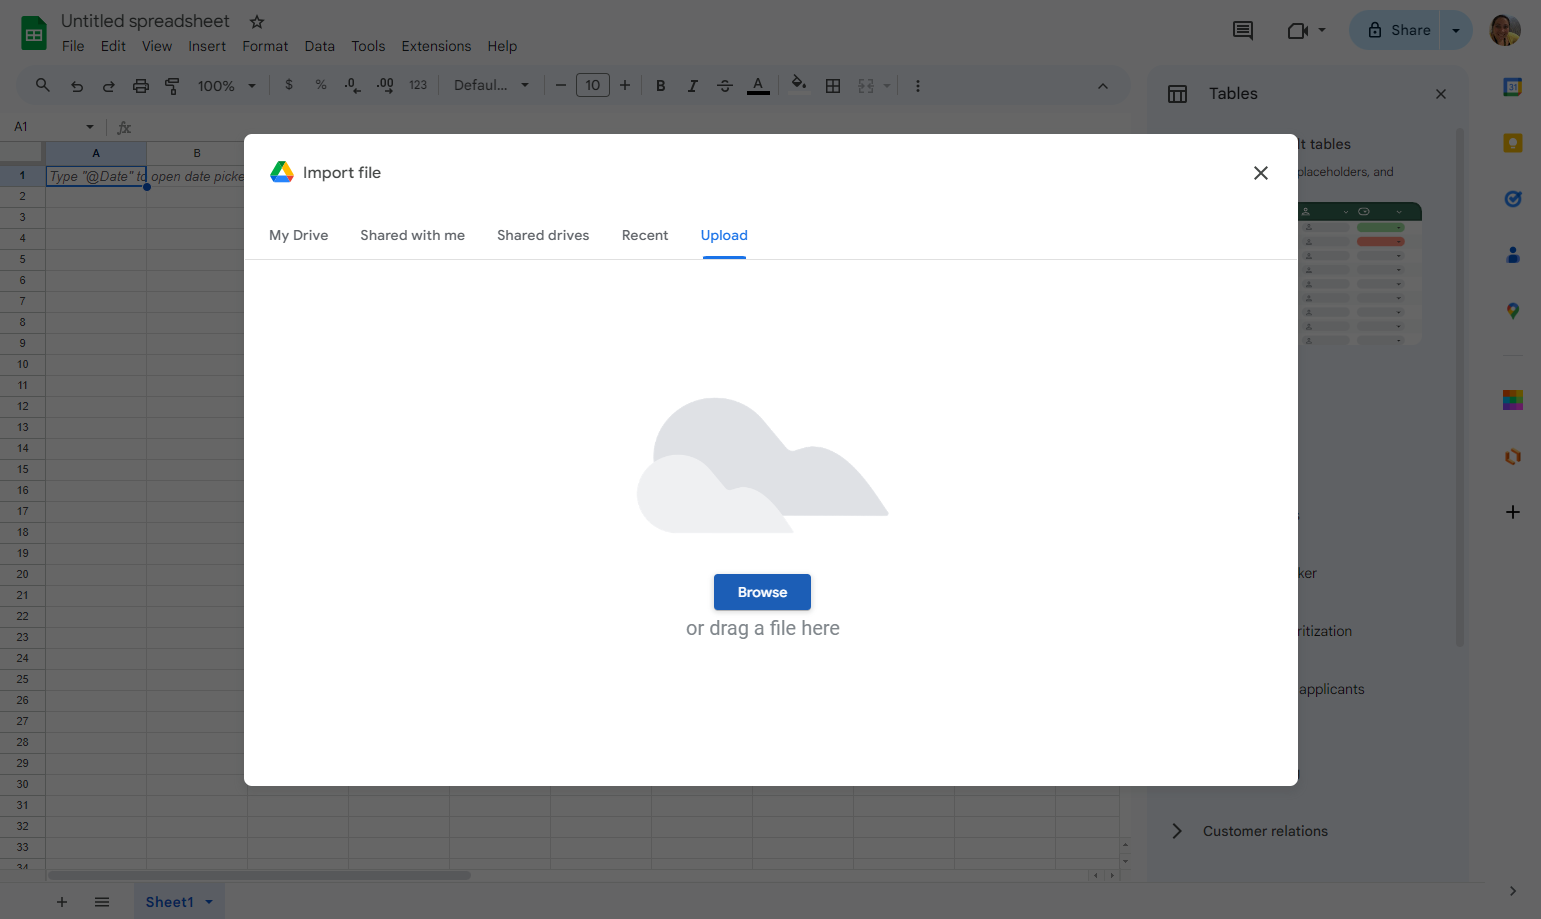
Task: Click the Share button
Action: pyautogui.click(x=1396, y=30)
